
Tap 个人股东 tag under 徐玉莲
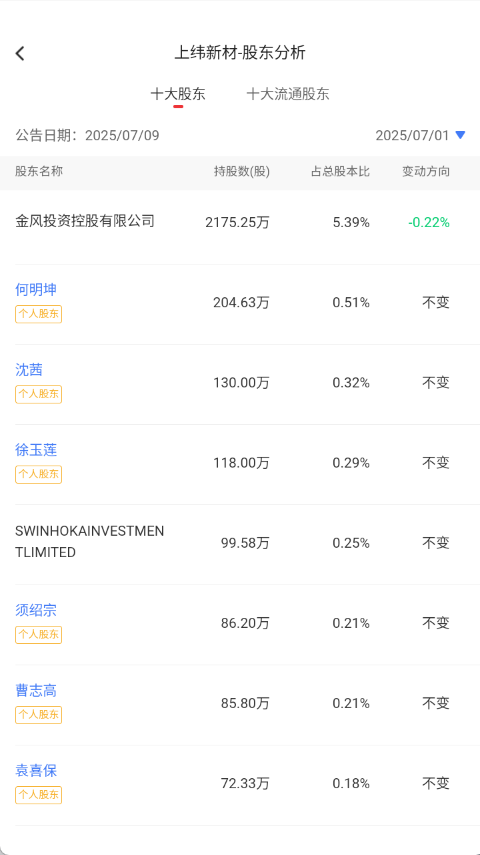tap(38, 474)
